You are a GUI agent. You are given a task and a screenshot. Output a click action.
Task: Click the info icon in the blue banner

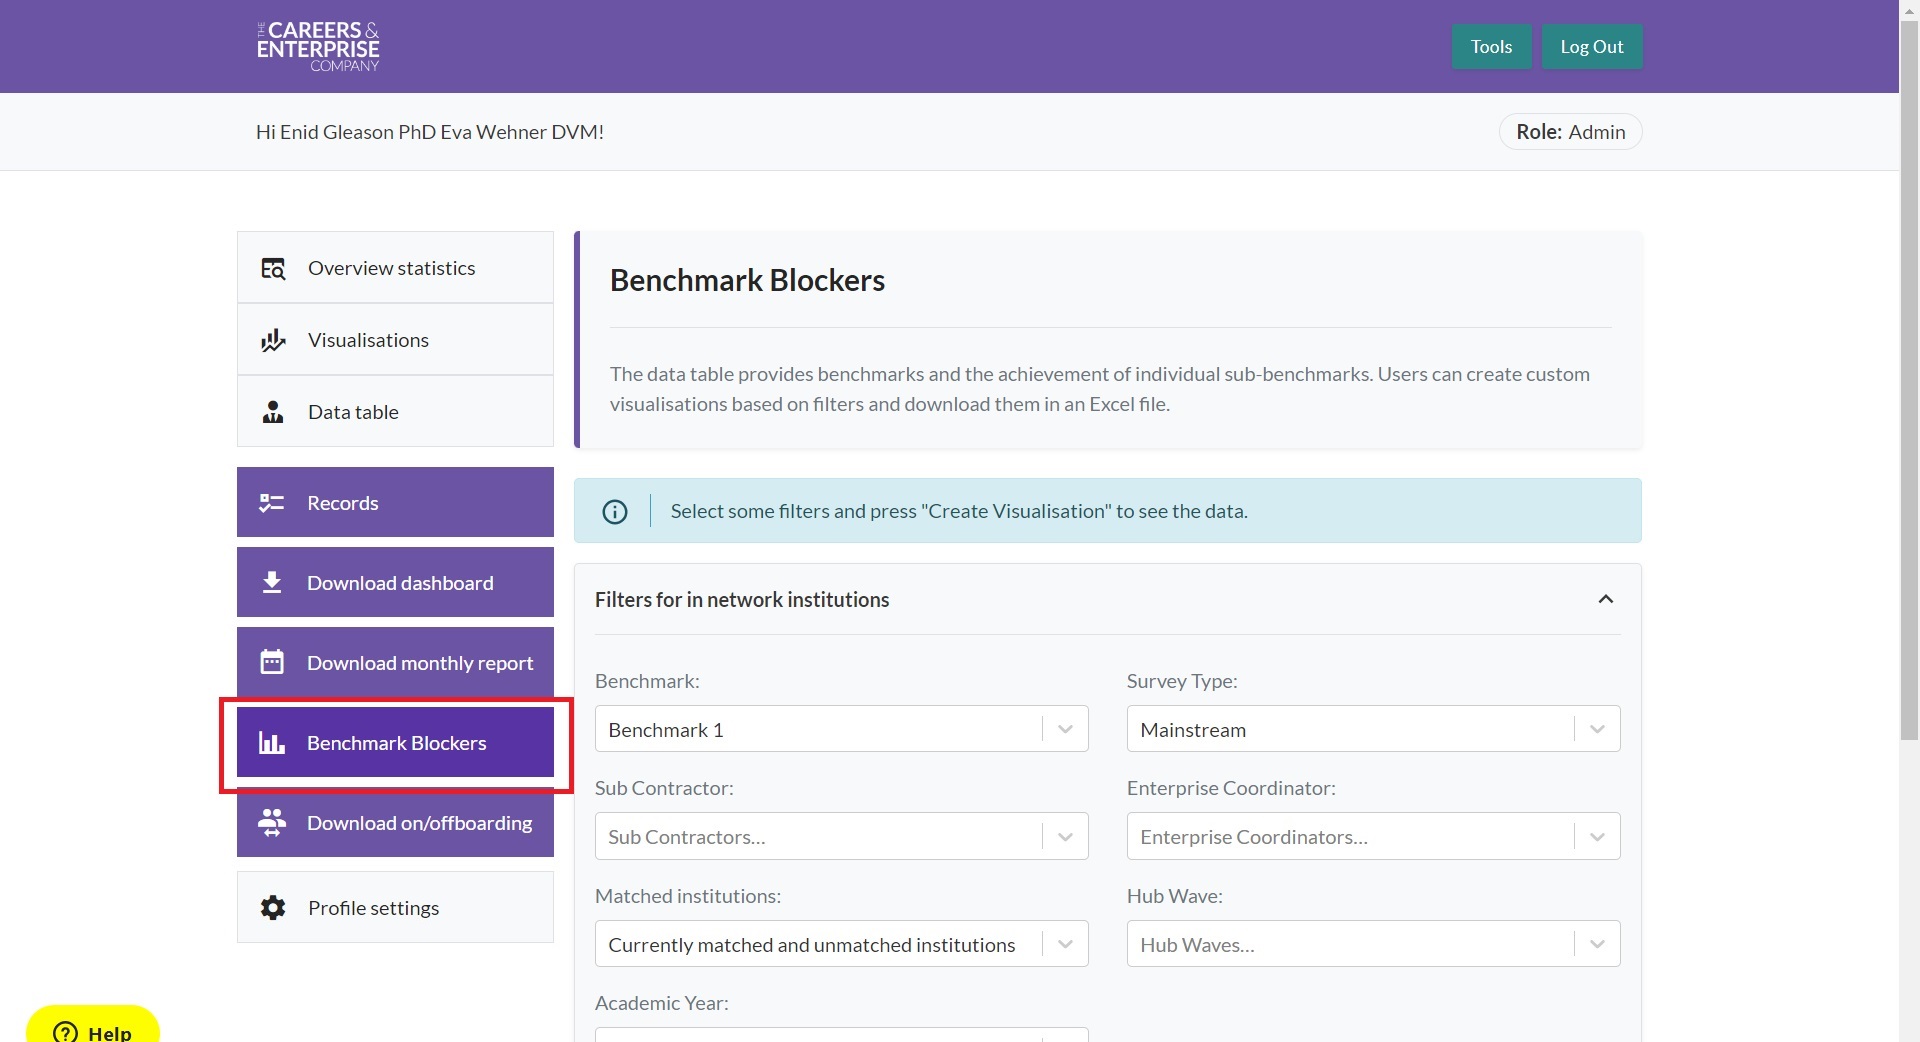(x=615, y=512)
